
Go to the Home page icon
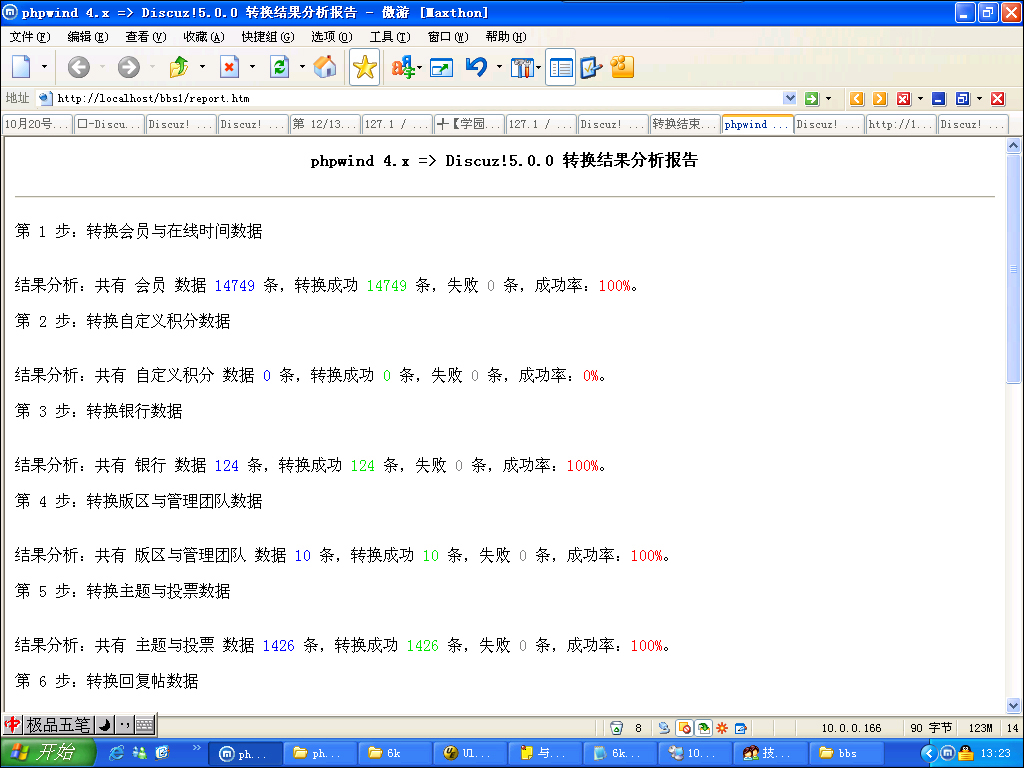[325, 67]
